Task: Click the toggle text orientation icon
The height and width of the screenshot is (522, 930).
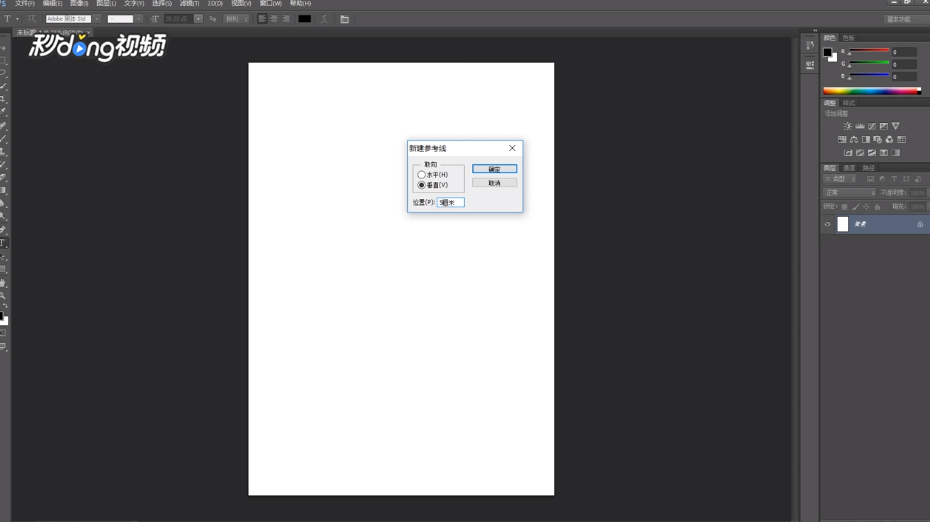Action: (32, 19)
